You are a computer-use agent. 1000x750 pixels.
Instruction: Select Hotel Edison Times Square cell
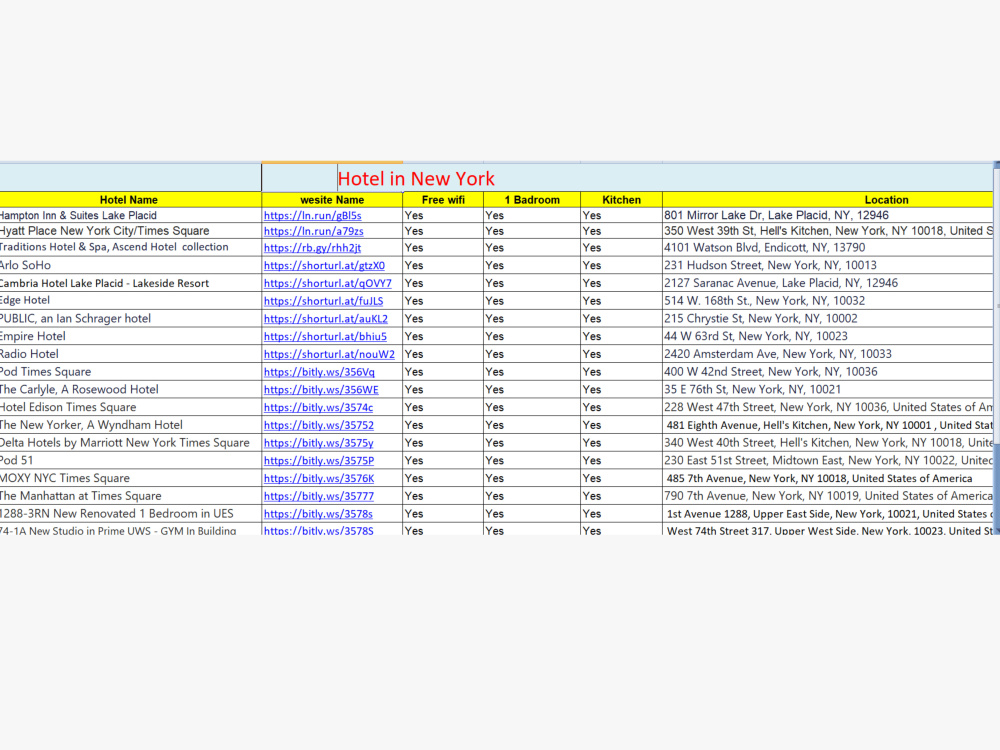click(130, 407)
